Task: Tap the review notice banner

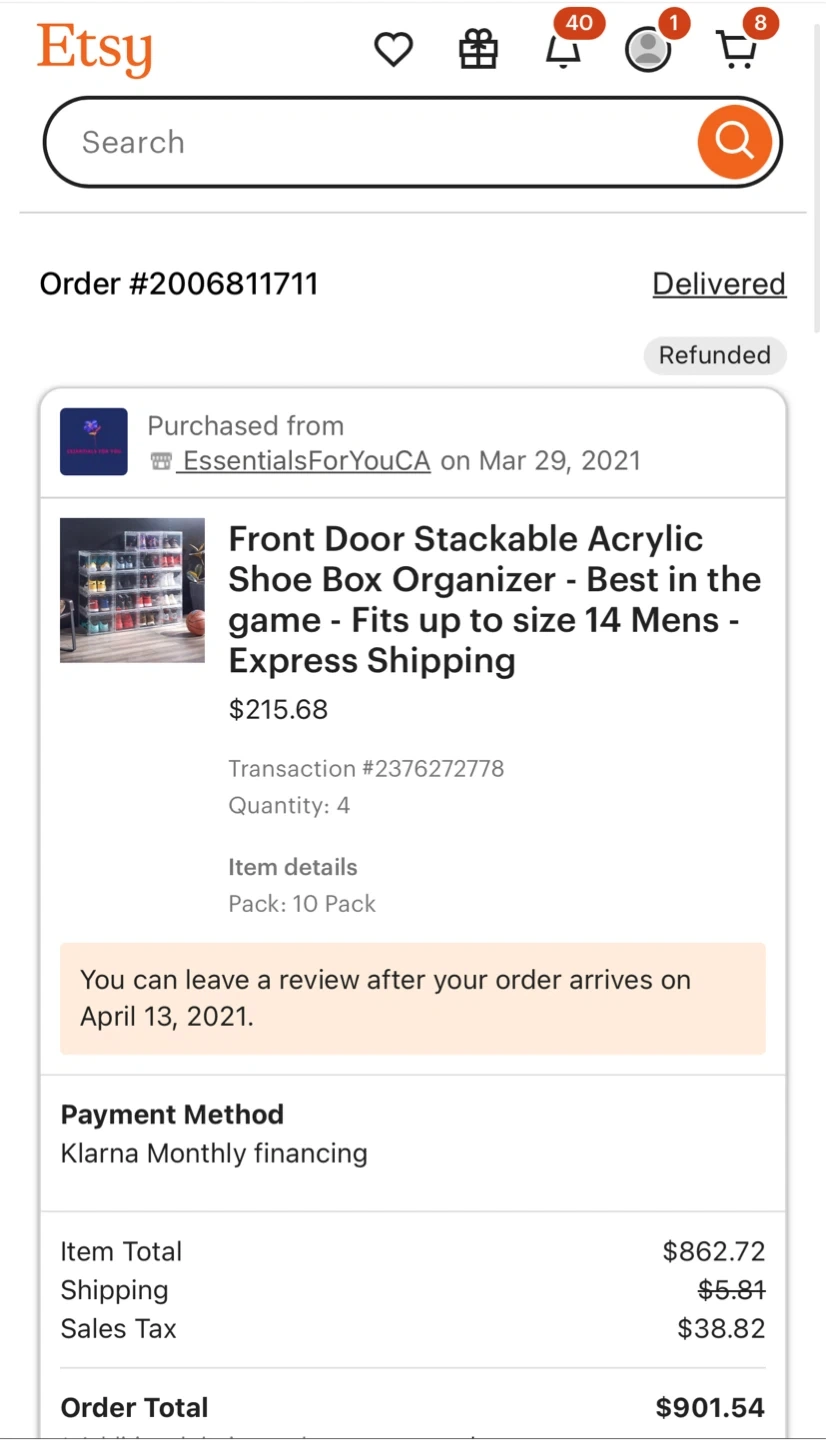Action: click(x=412, y=998)
